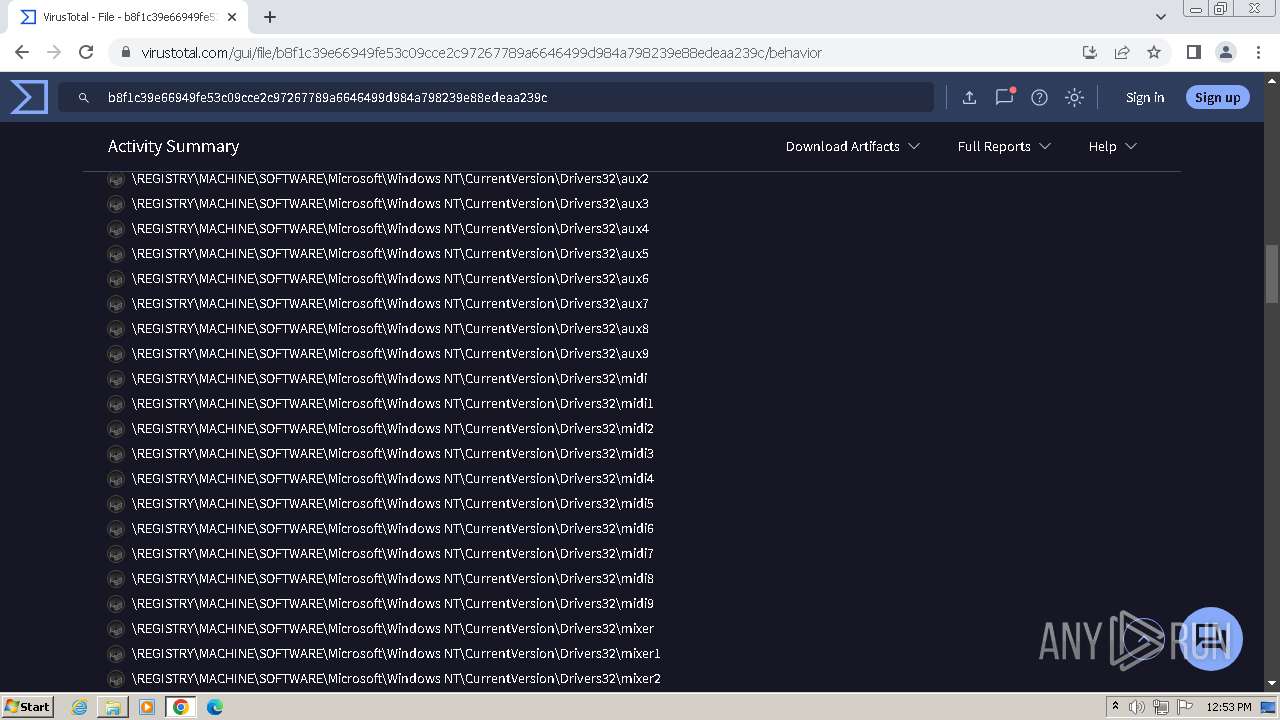Click the page vertical scrollbar thumb
This screenshot has height=720, width=1280.
pos(1272,273)
